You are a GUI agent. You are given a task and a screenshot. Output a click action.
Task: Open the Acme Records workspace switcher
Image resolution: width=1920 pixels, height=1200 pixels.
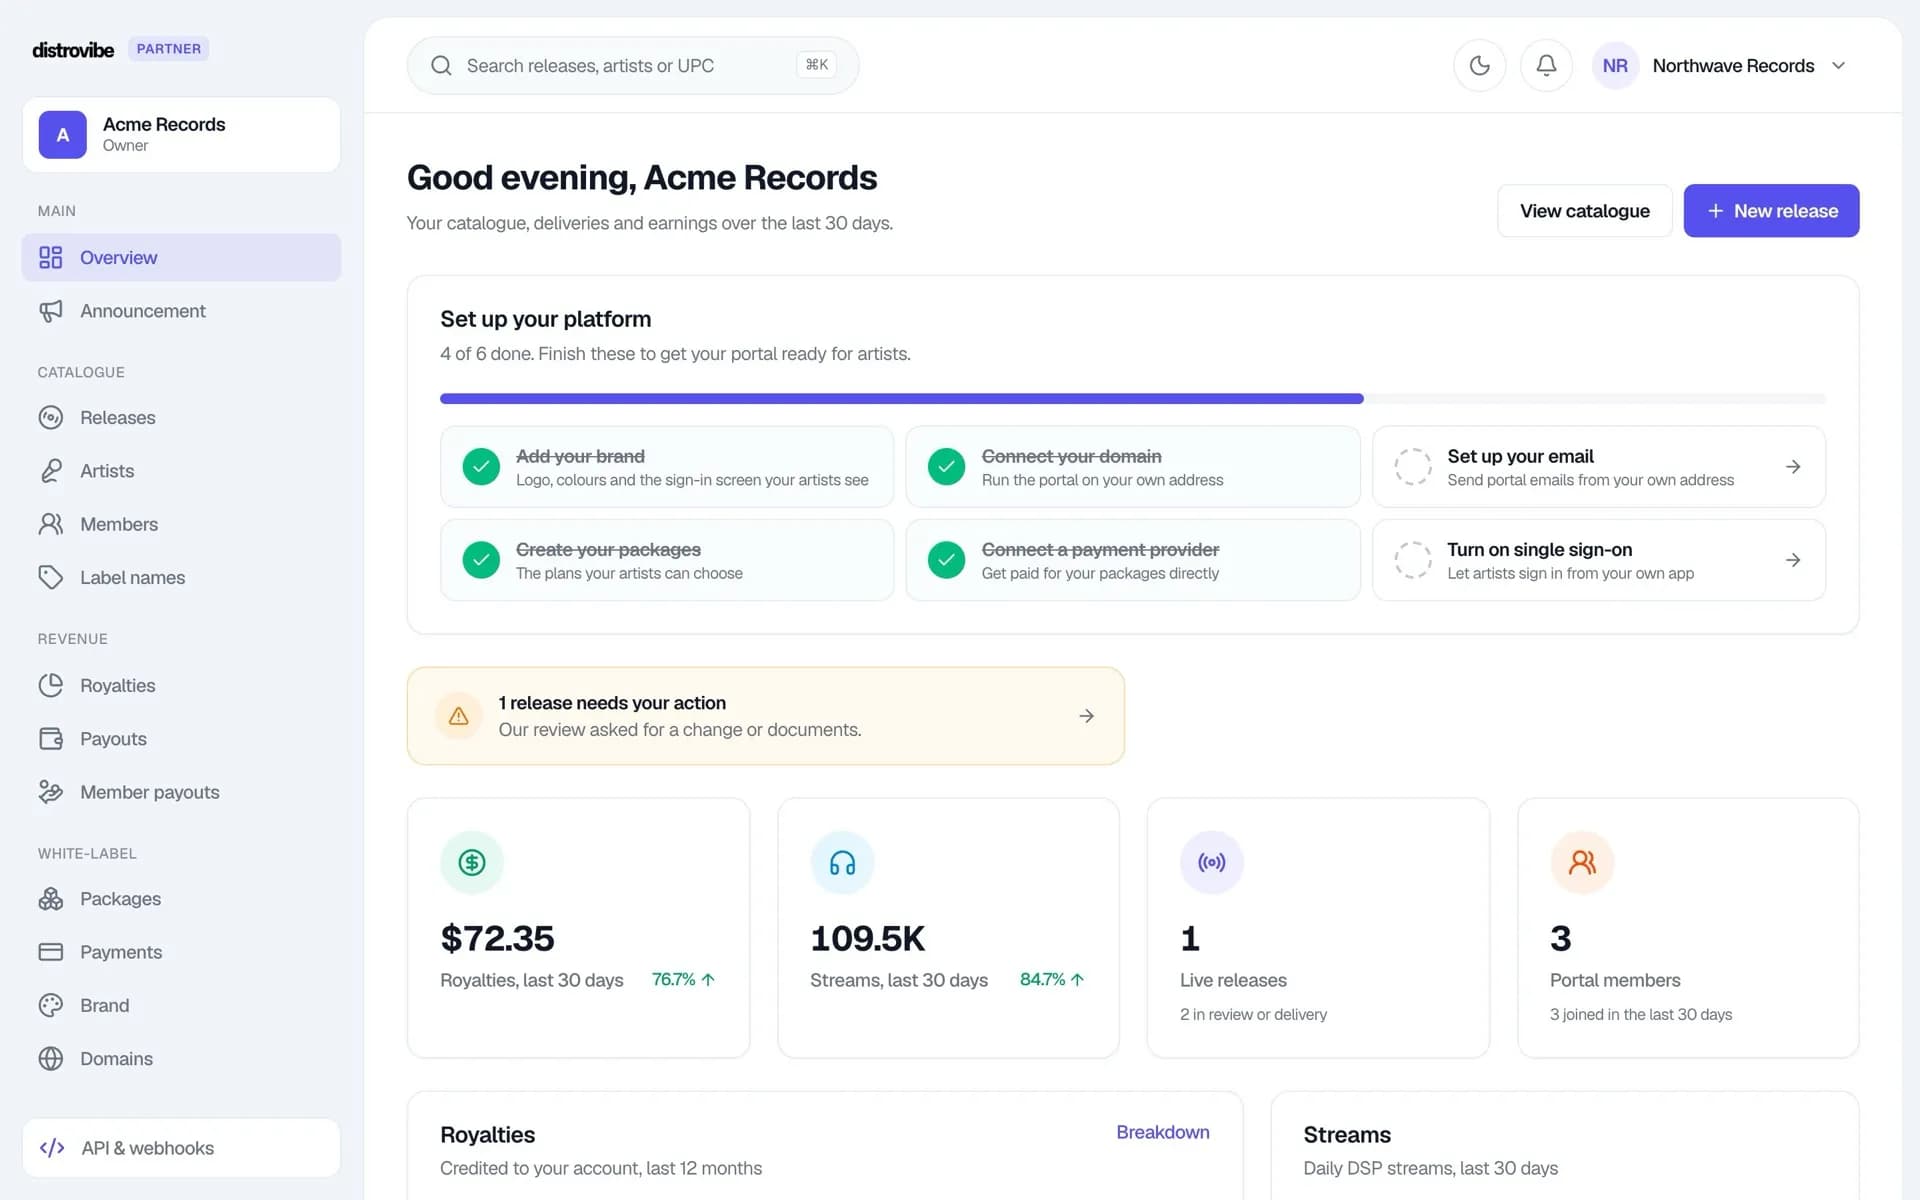tap(181, 135)
